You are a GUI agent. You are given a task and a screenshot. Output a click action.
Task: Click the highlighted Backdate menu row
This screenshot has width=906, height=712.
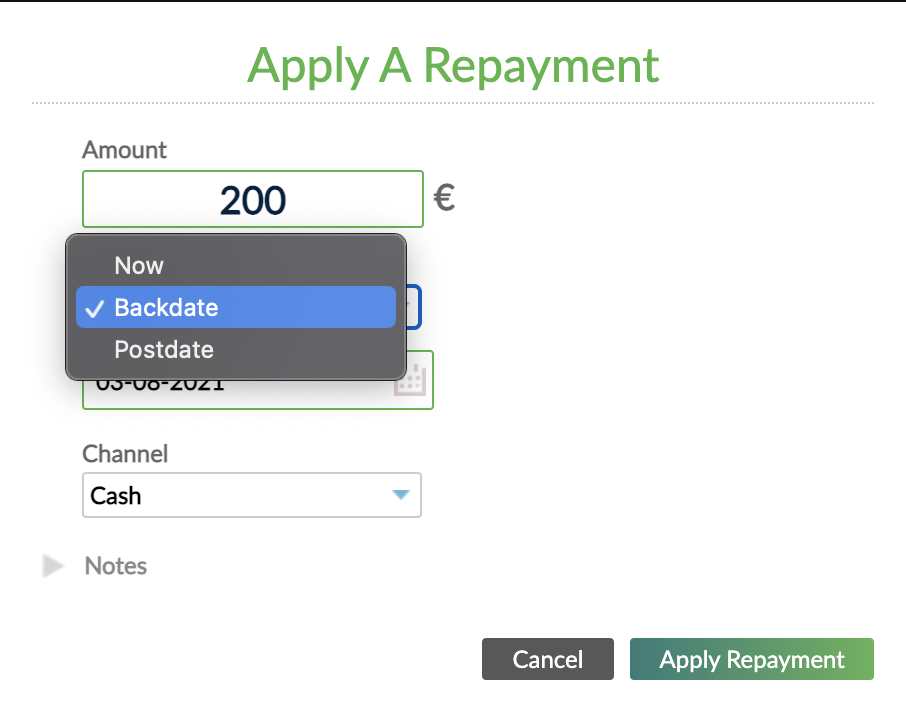tap(235, 307)
